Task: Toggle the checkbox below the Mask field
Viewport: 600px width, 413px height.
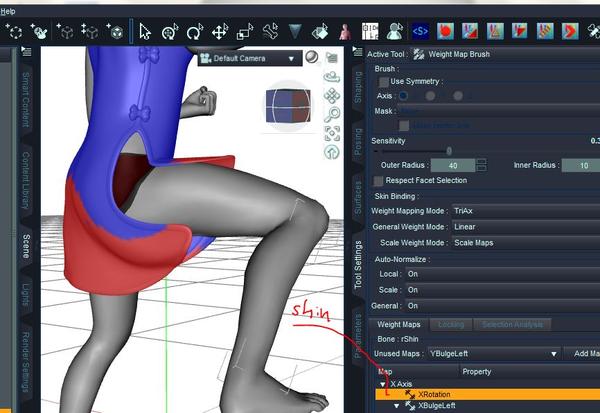Action: pos(404,126)
